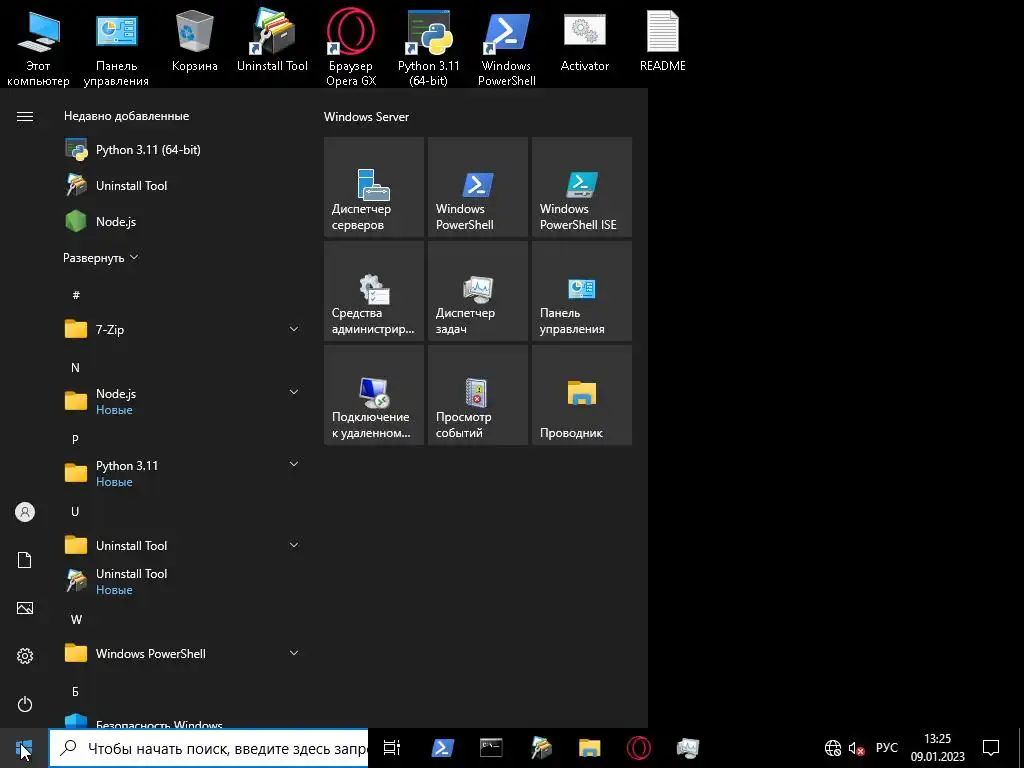The width and height of the screenshot is (1024, 768).
Task: Open Opera GX from the taskbar
Action: click(639, 748)
